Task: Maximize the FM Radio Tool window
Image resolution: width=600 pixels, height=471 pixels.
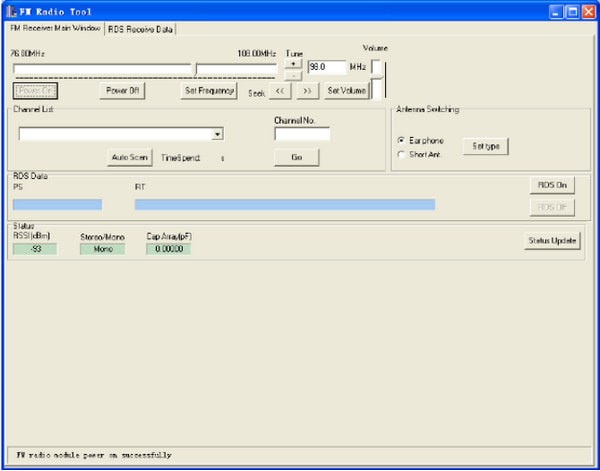Action: click(572, 10)
